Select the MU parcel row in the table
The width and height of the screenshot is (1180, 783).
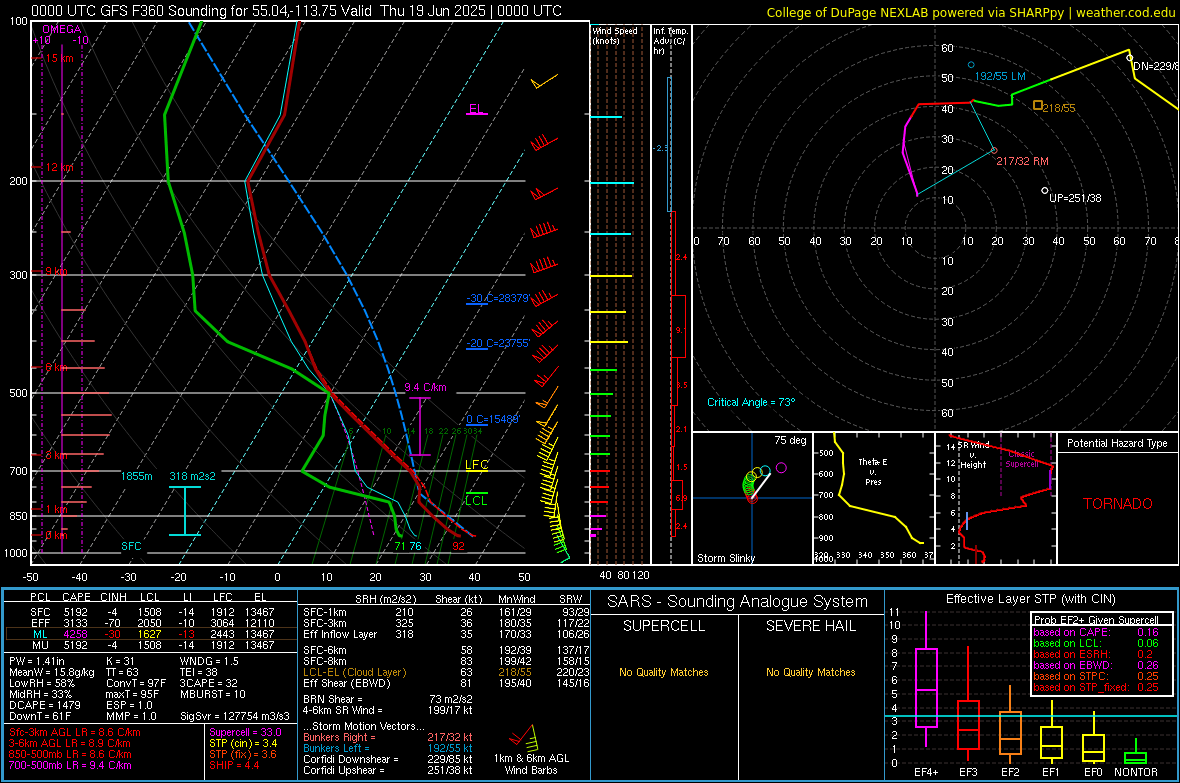click(151, 645)
